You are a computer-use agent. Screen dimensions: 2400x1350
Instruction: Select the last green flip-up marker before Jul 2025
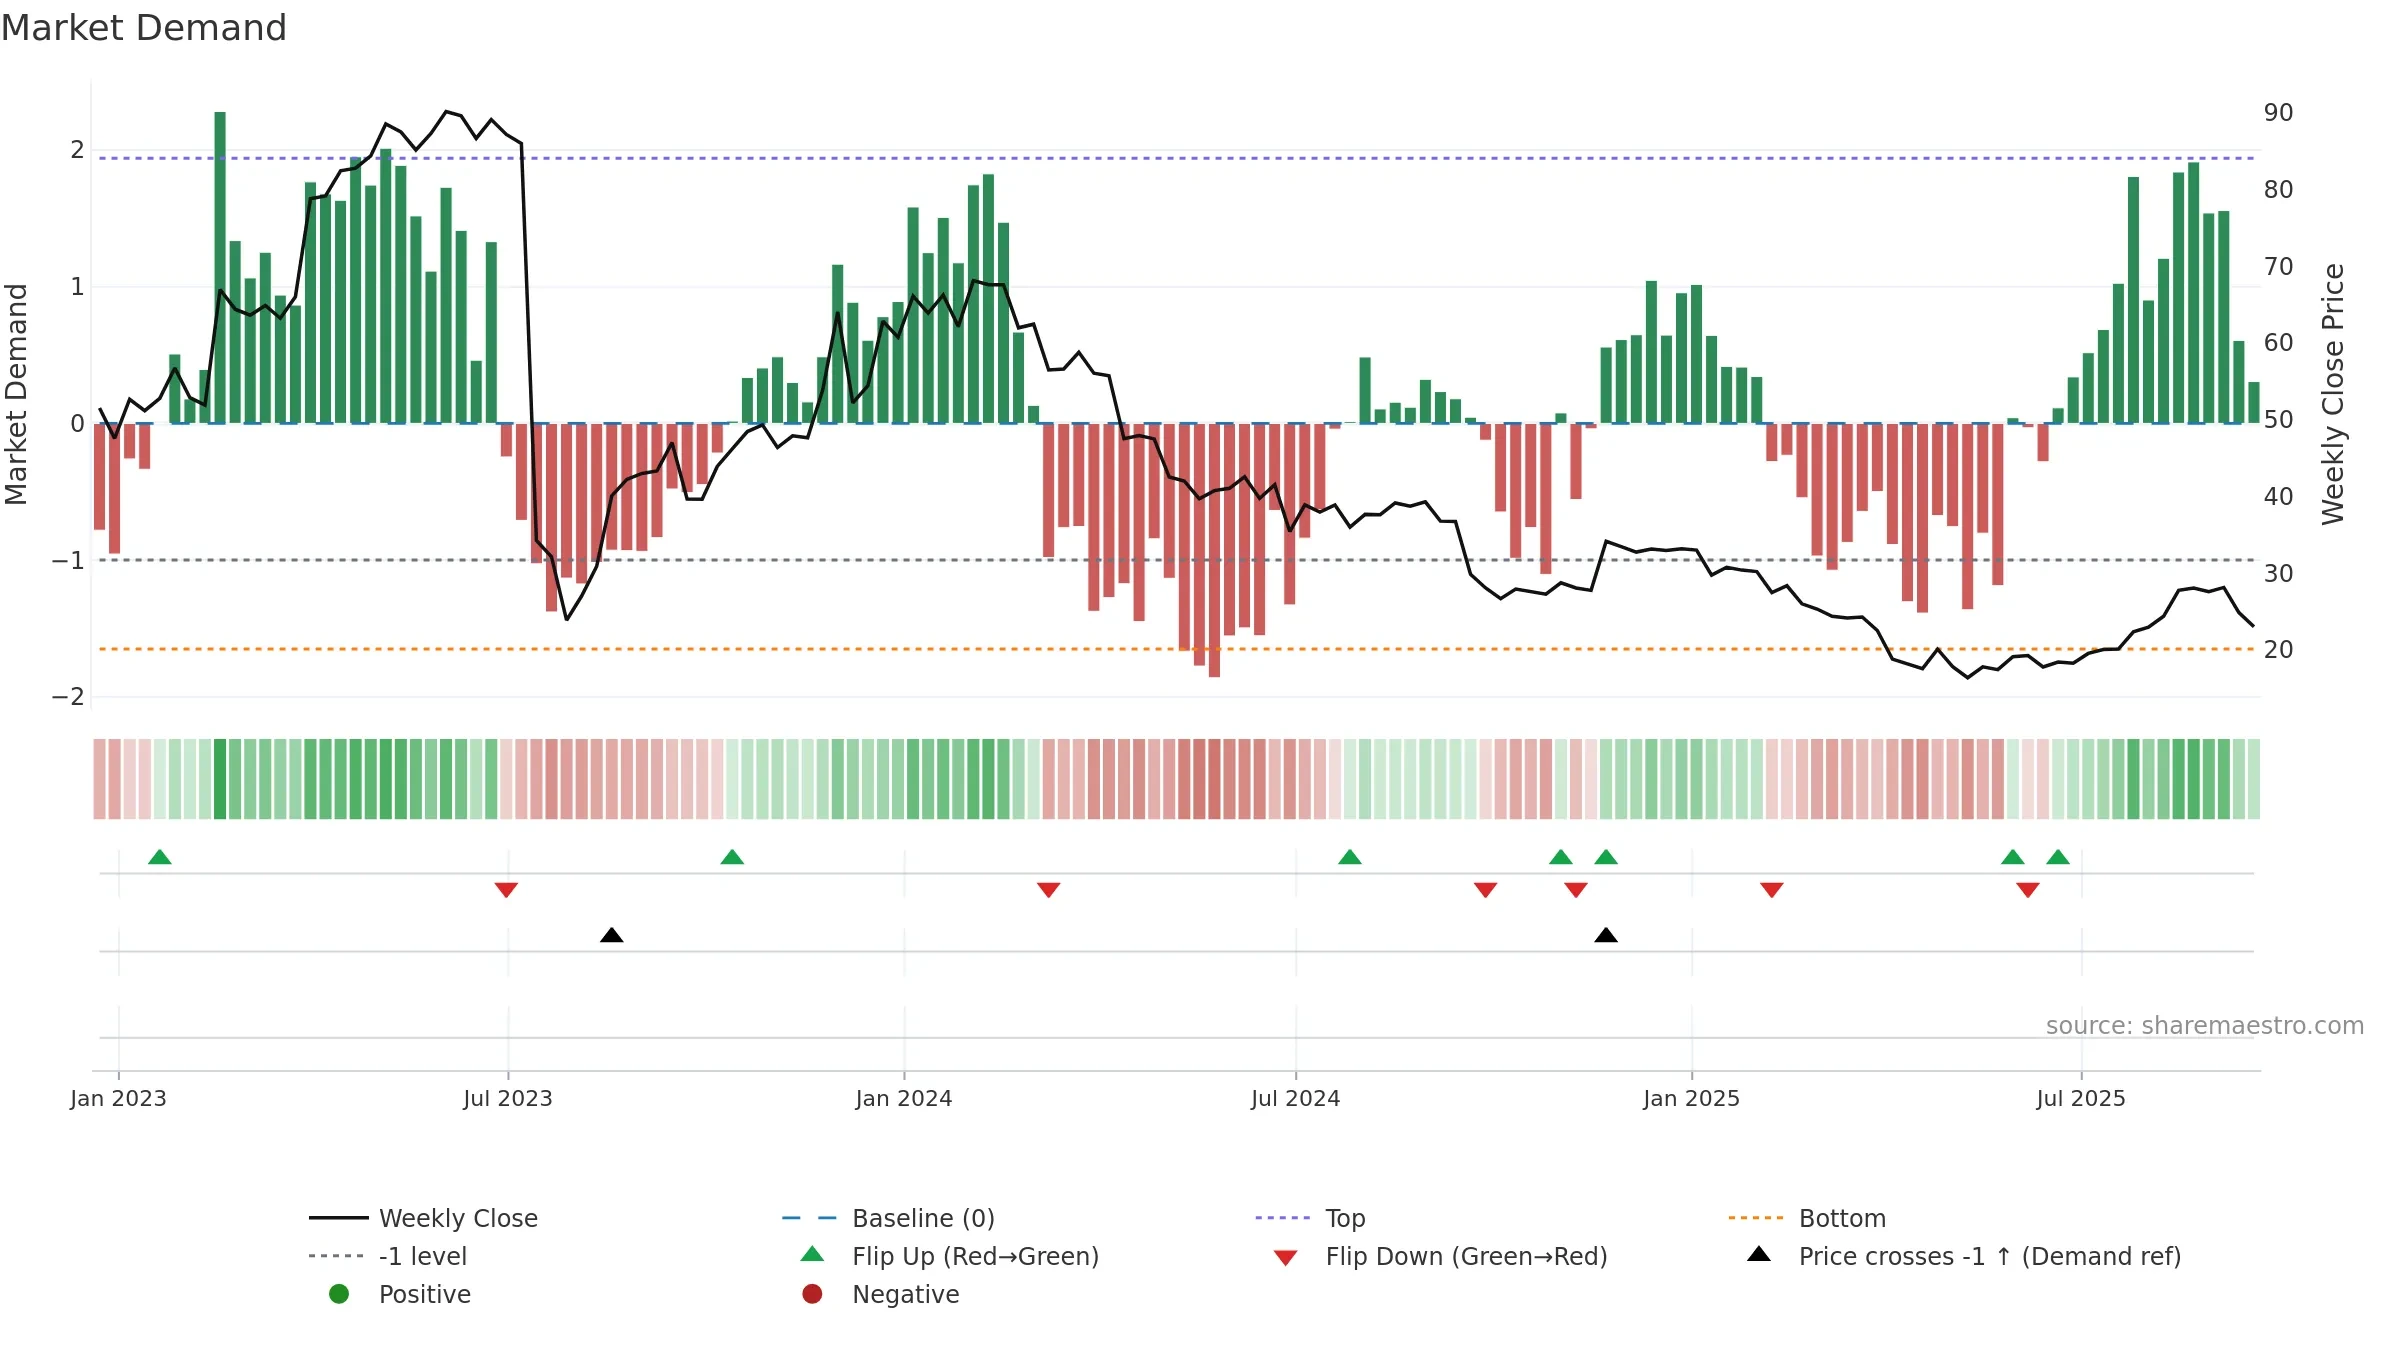[x=2058, y=857]
